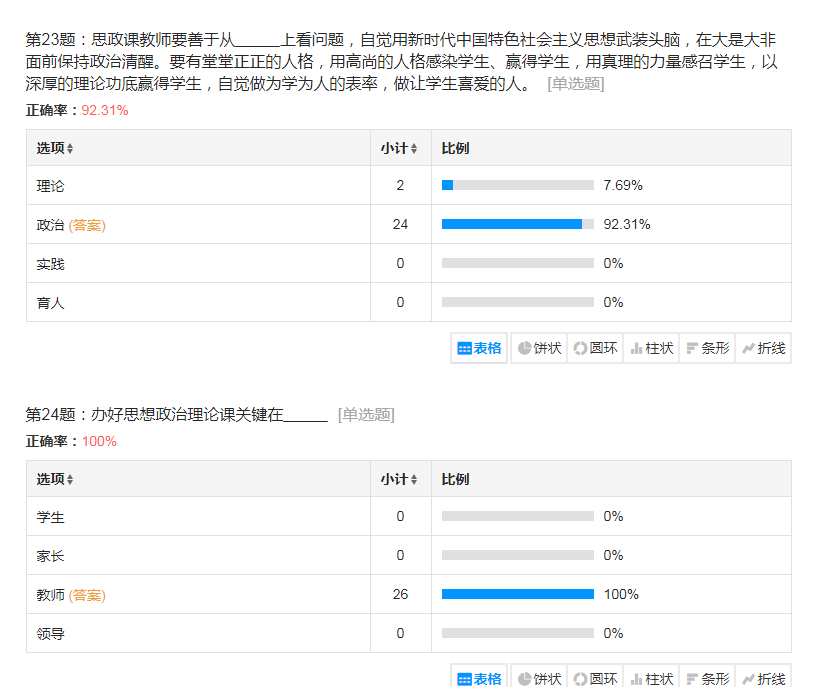Screen dimensions: 829x687
Task: Sort question 23 by 选项 column
Action: (x=55, y=148)
